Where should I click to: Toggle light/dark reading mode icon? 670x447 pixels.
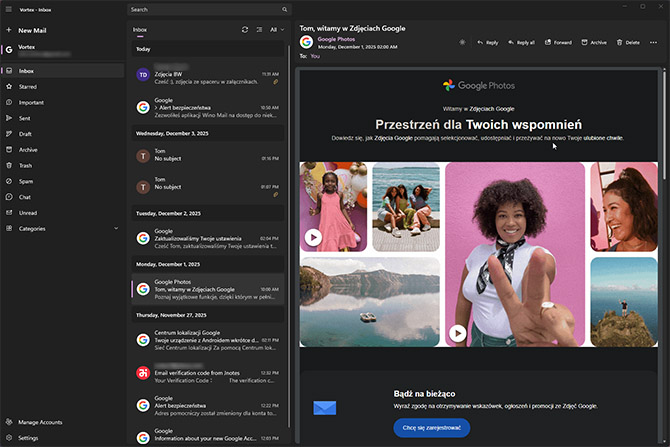[x=461, y=42]
